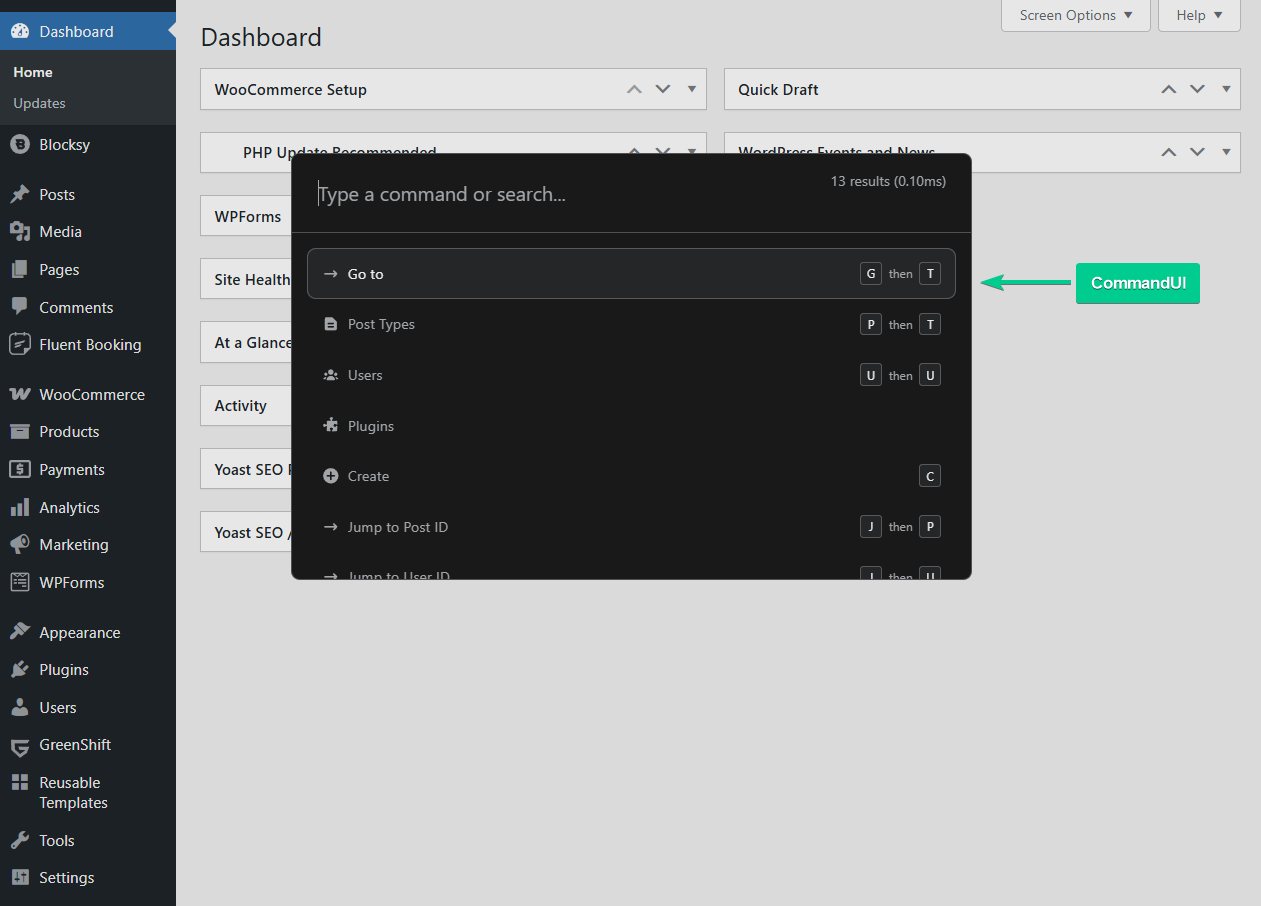
Task: Toggle the Quick Draft panel triangle
Action: [1226, 89]
